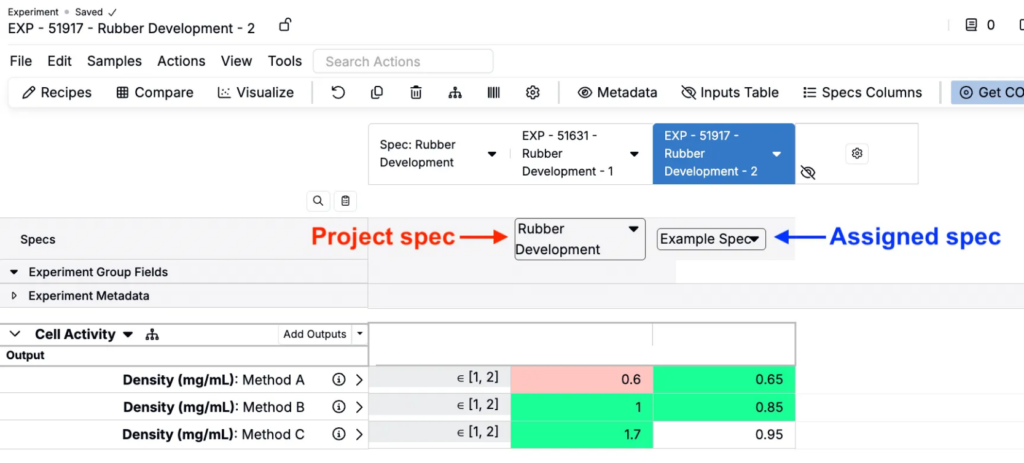Collapse the Experiment Group Fields section
This screenshot has width=1024, height=463.
click(14, 272)
